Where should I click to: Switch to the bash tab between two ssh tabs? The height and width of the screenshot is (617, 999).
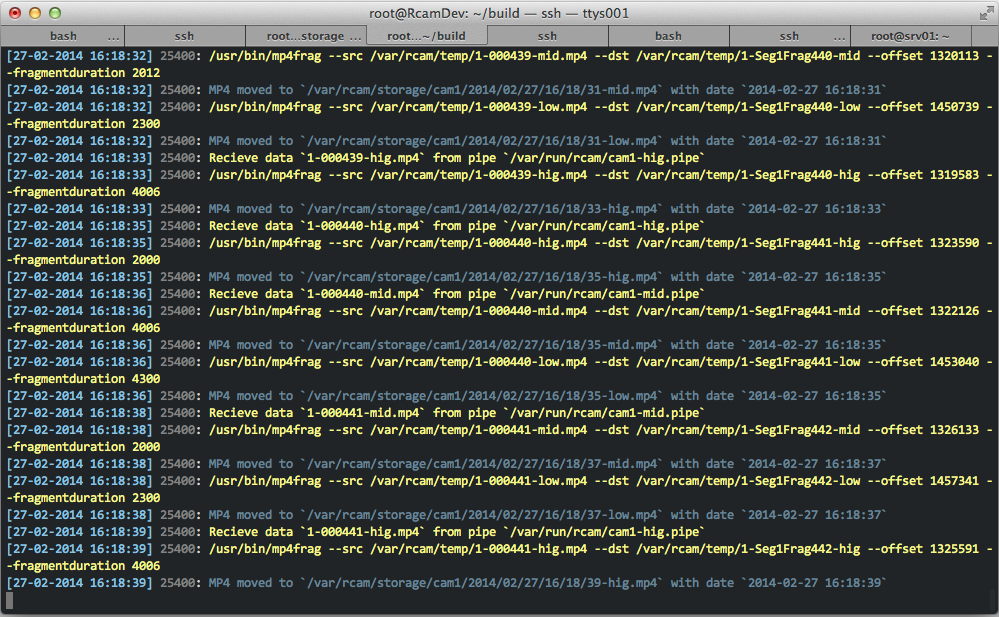click(668, 36)
